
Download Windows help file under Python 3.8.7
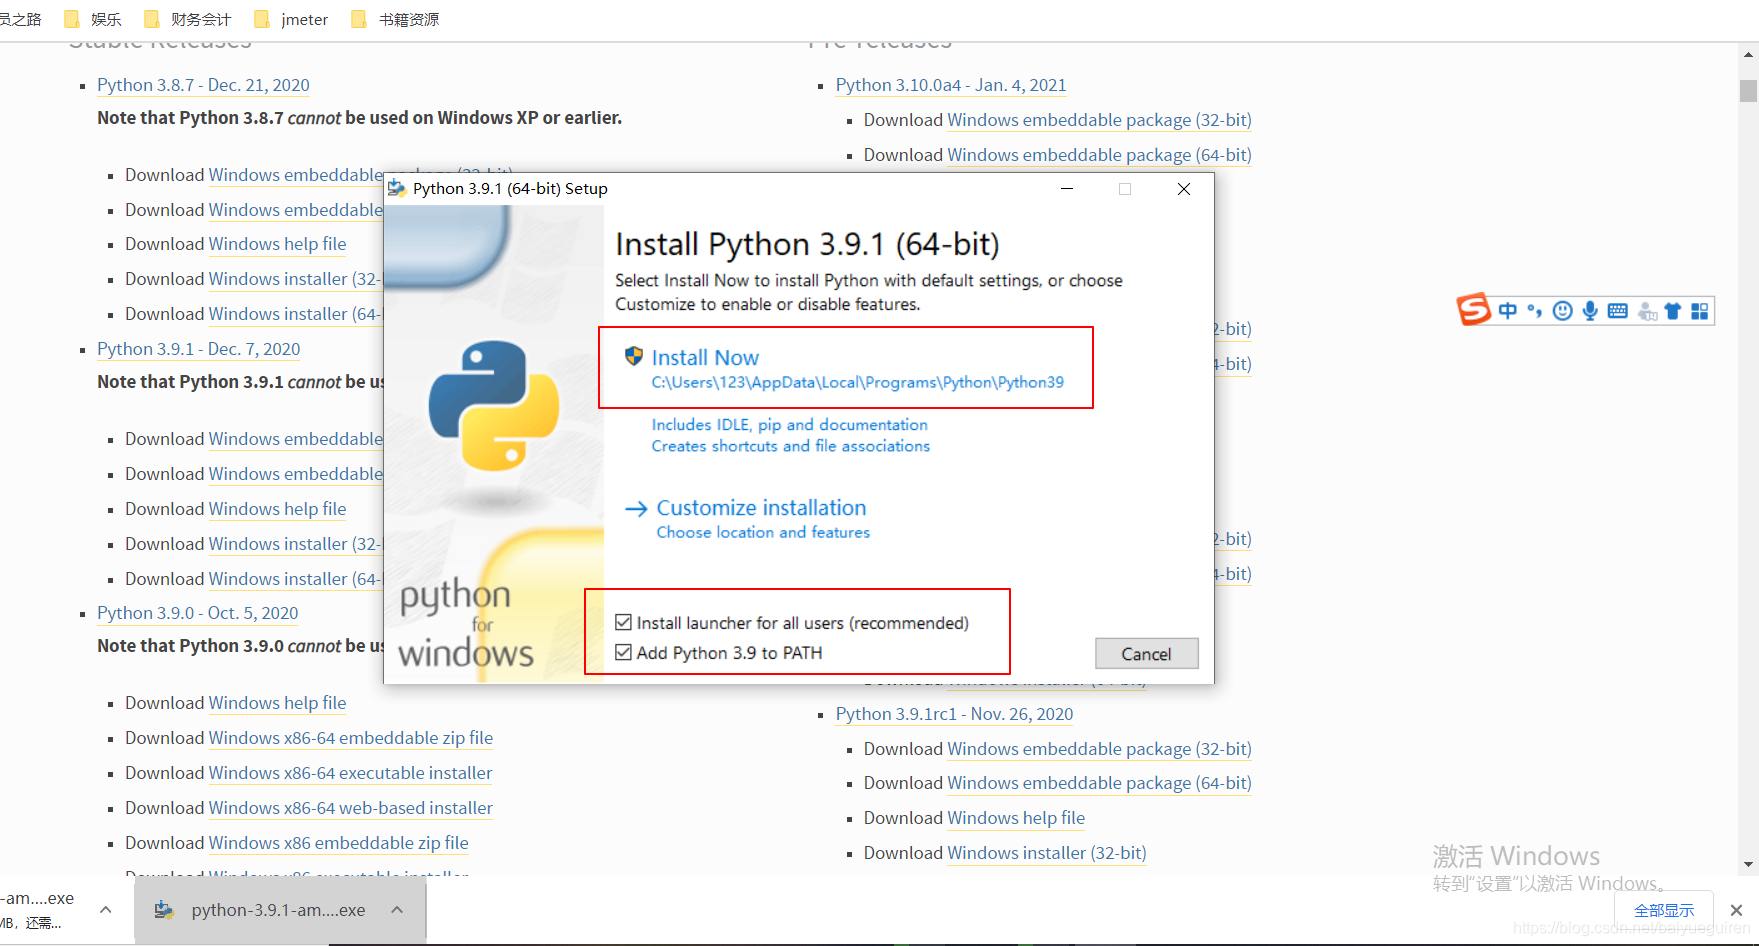(x=277, y=244)
